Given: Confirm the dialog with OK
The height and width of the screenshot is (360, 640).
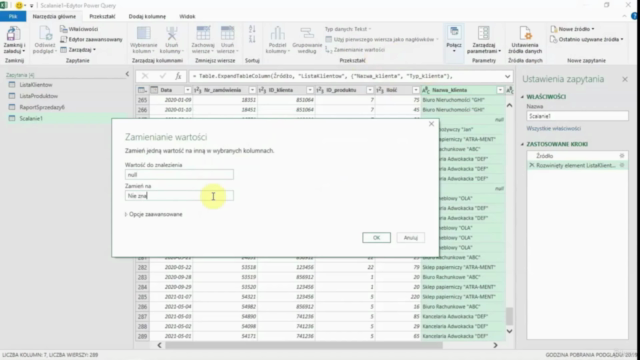Looking at the screenshot, I should tap(376, 238).
